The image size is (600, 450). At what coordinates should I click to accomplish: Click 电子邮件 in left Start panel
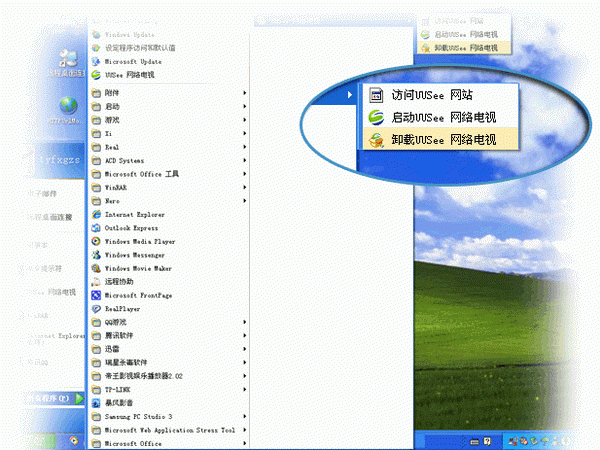pyautogui.click(x=43, y=194)
